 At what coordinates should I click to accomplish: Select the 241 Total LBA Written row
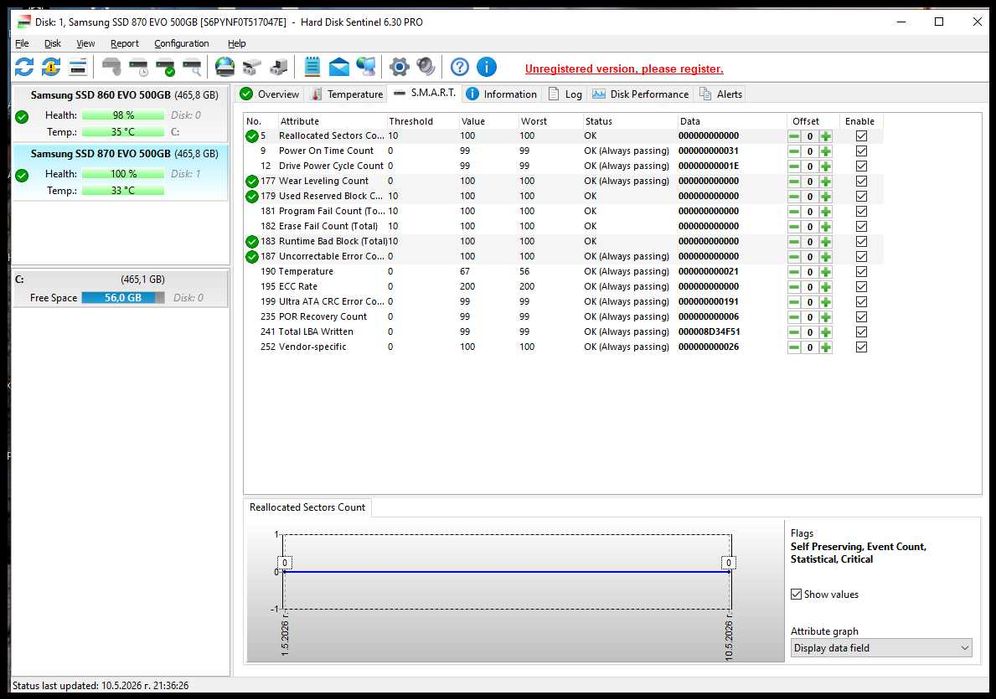tap(563, 332)
